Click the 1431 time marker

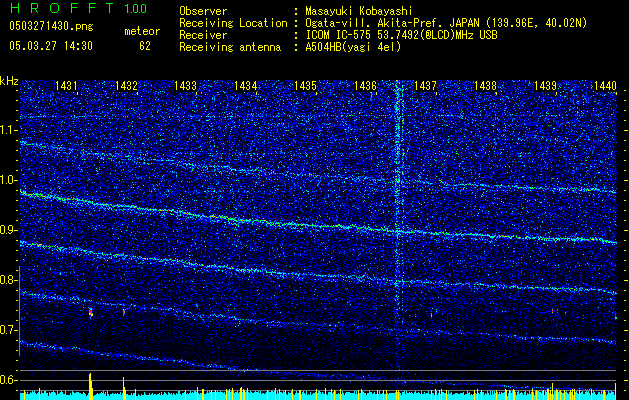pos(68,87)
